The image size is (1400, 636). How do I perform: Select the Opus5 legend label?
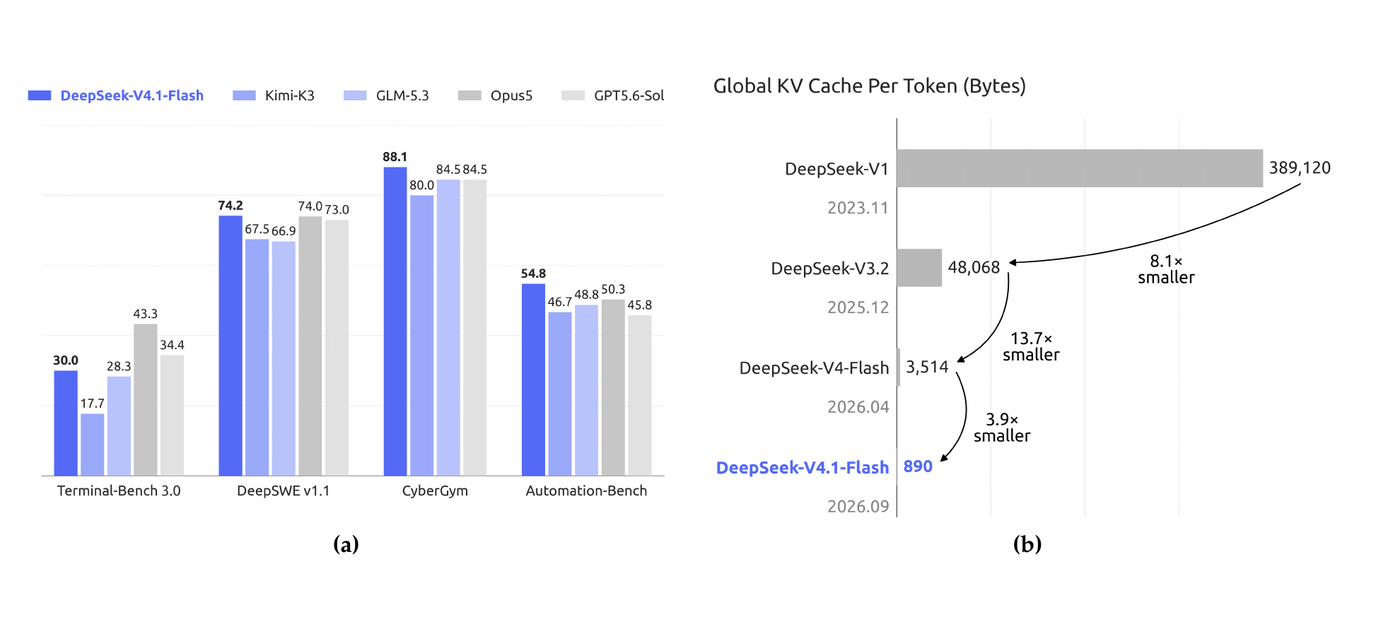point(511,95)
